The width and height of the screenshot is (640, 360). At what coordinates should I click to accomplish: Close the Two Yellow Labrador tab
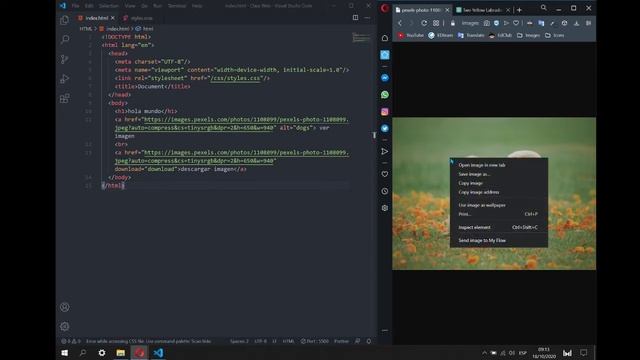[508, 10]
